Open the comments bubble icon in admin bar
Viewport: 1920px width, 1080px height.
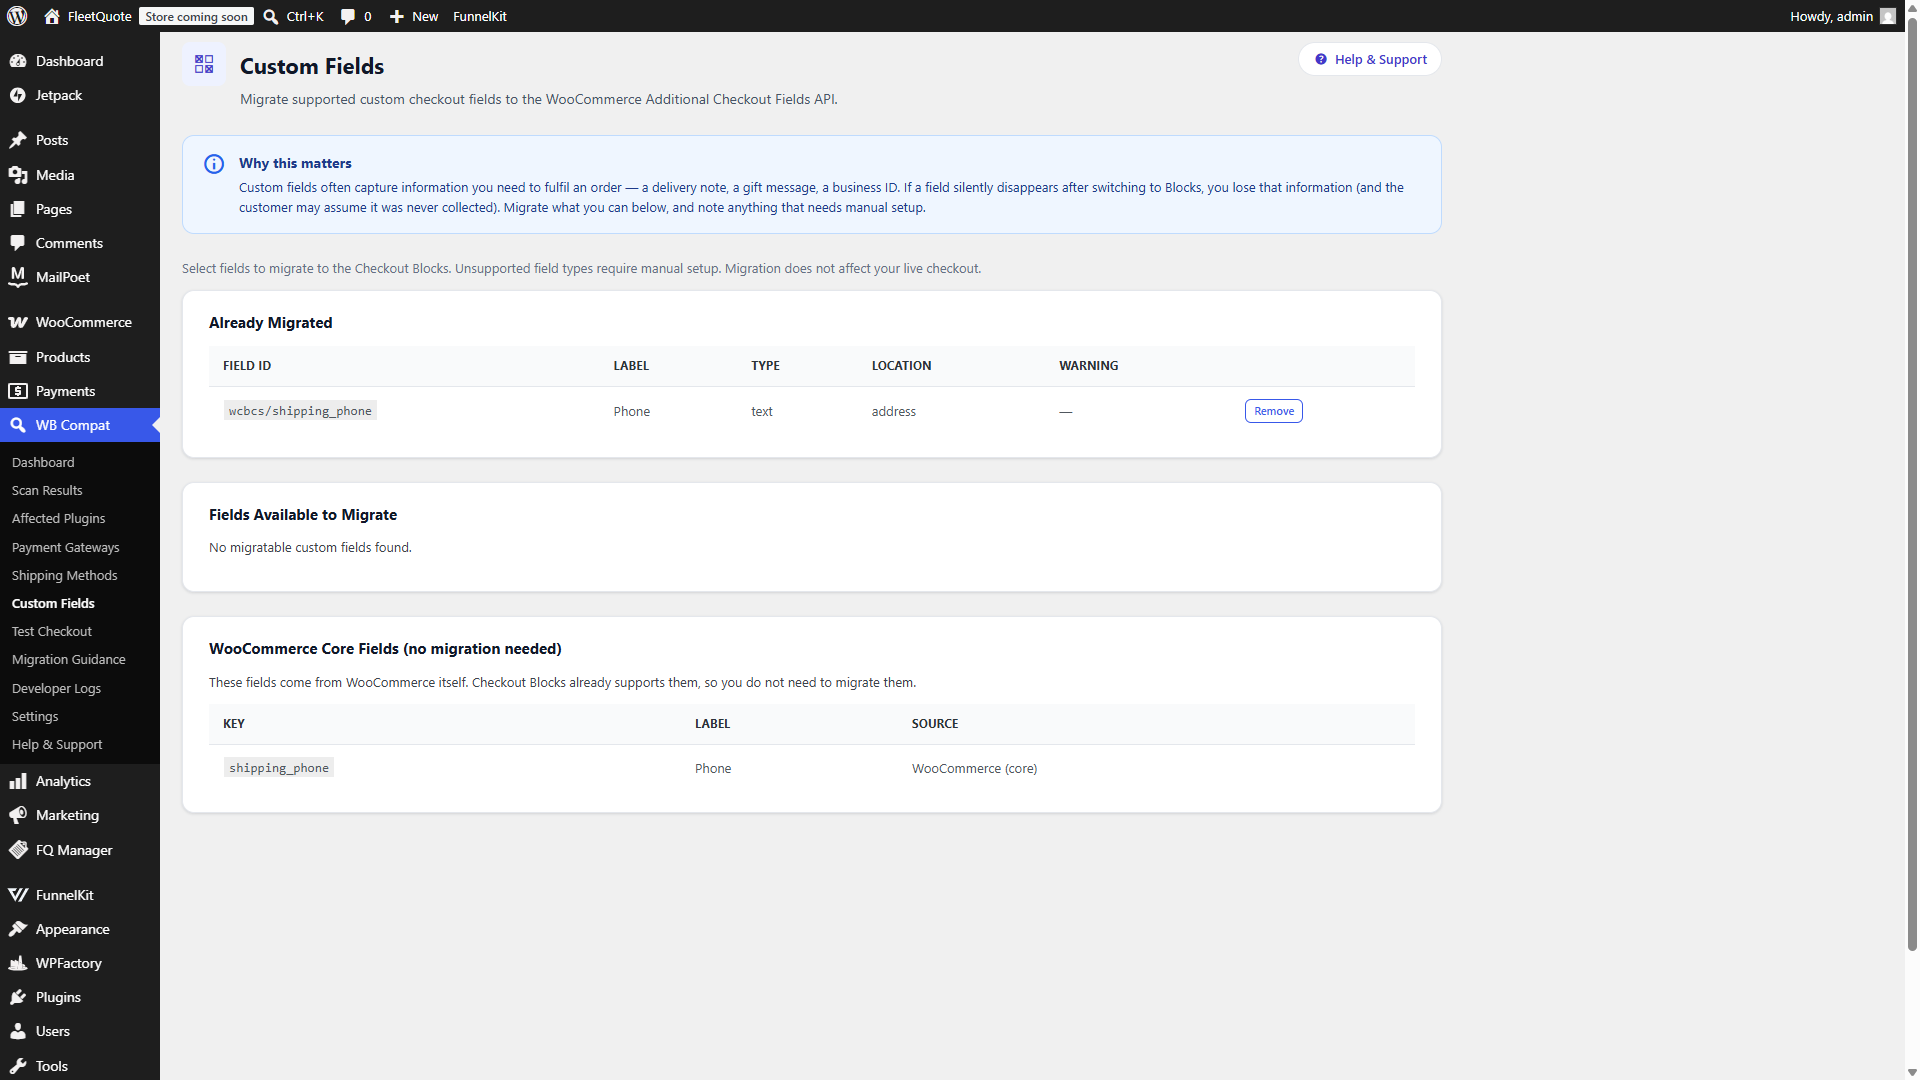[x=347, y=16]
